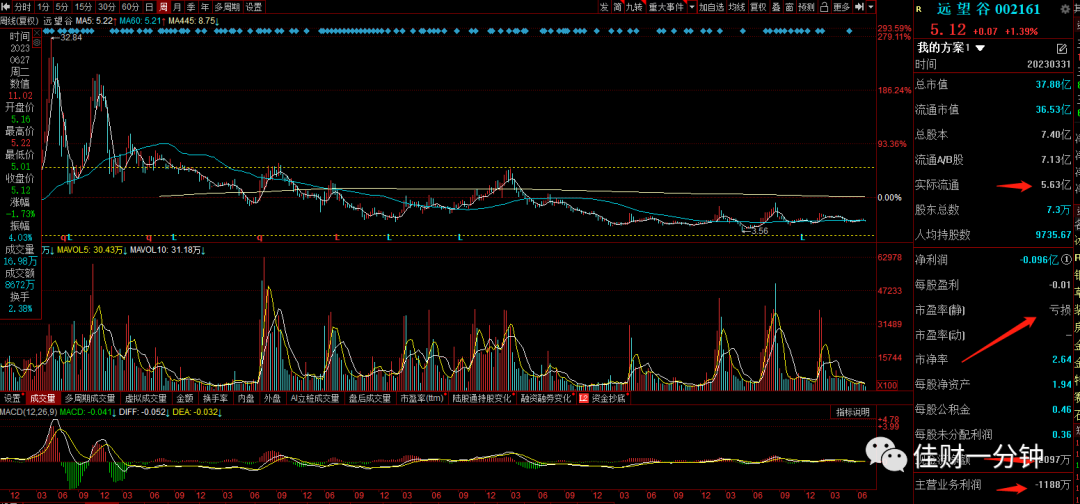
Task: Open the top toolbar 设置 settings
Action: (x=254, y=7)
